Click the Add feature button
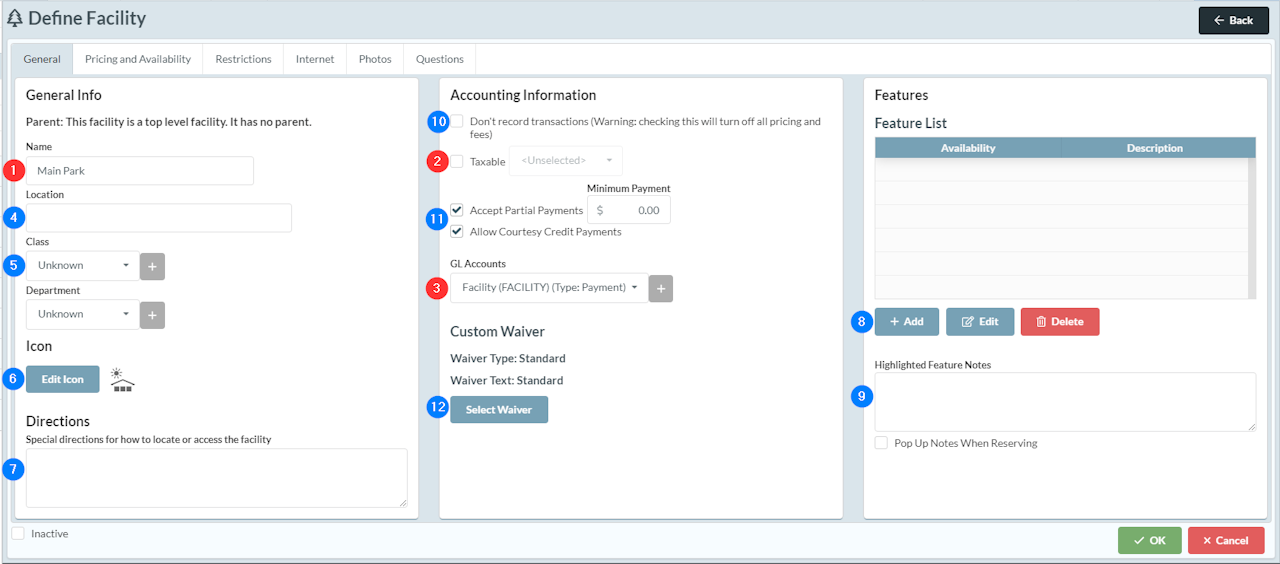Viewport: 1280px width, 564px height. (906, 322)
